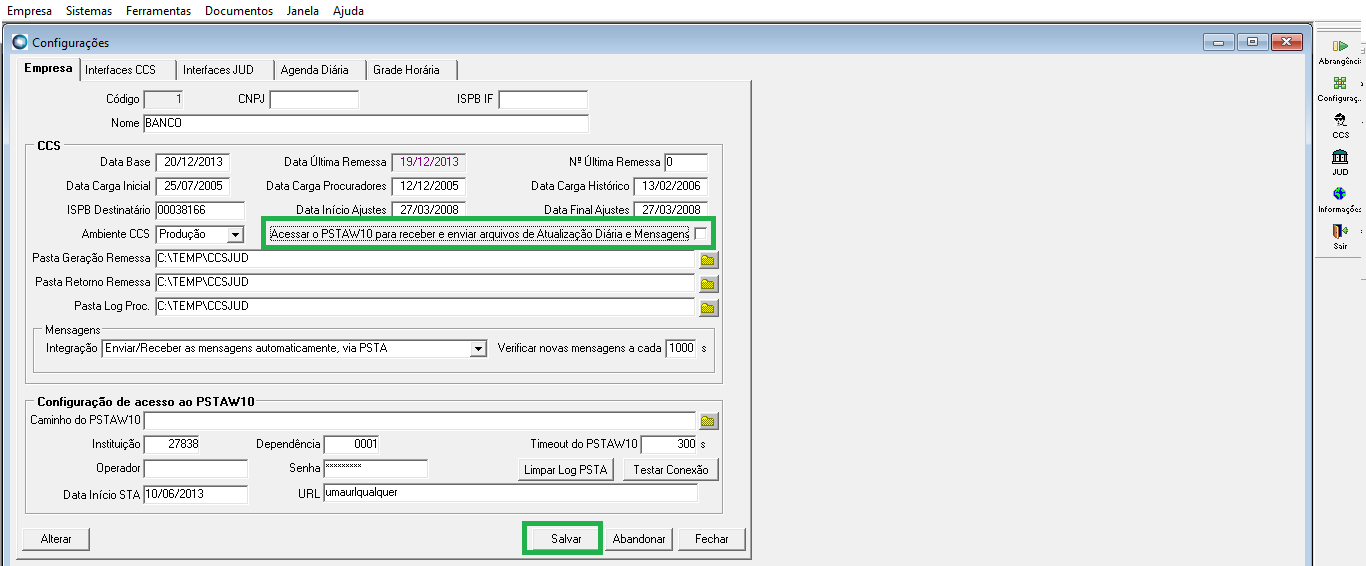Viewport: 1366px width, 566px height.
Task: Open the Ajuda menu
Action: coord(349,11)
